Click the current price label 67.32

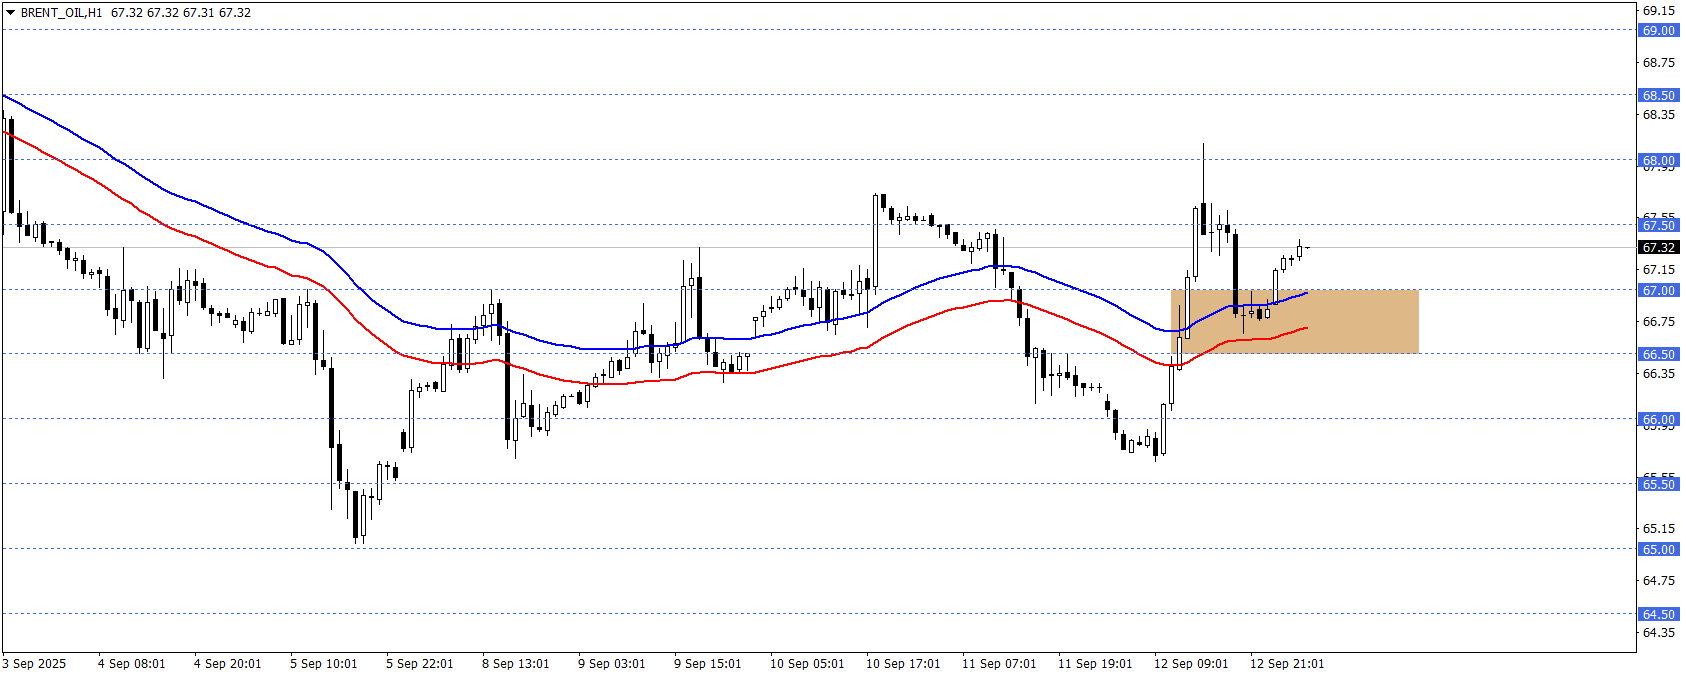click(x=1658, y=247)
